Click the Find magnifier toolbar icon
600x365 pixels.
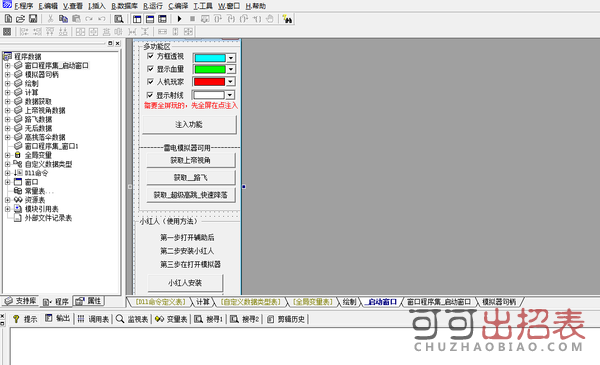[119, 19]
